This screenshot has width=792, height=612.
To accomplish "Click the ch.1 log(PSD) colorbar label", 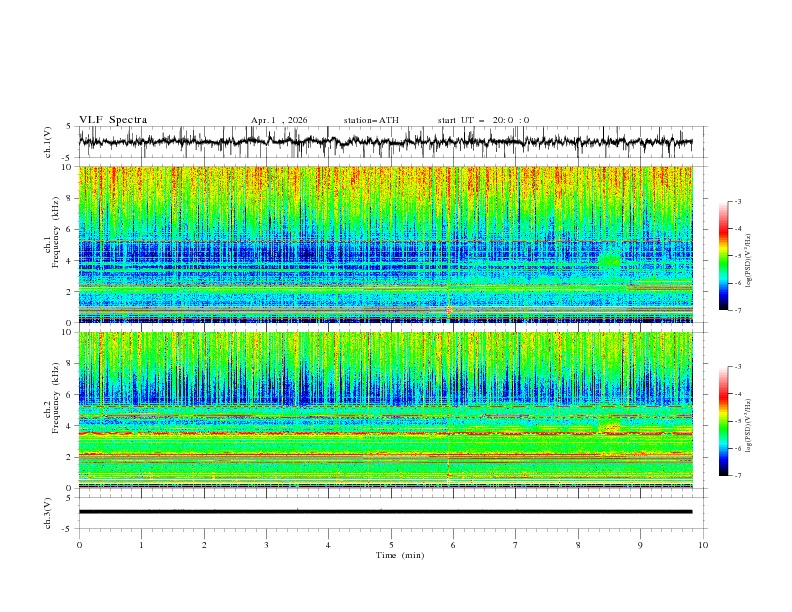I will [748, 261].
